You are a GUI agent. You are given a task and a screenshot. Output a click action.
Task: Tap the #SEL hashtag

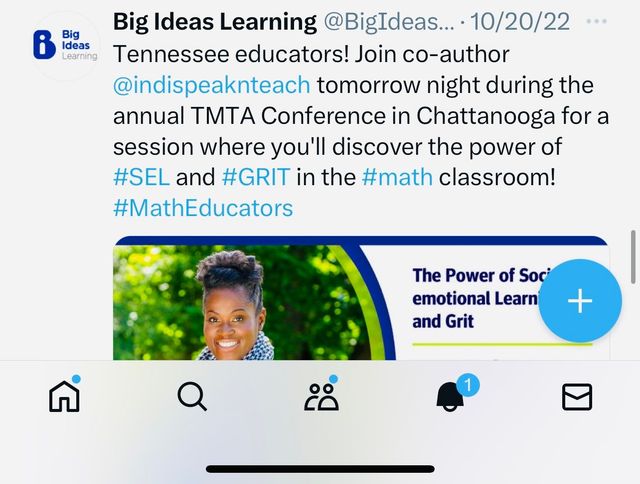tap(141, 177)
